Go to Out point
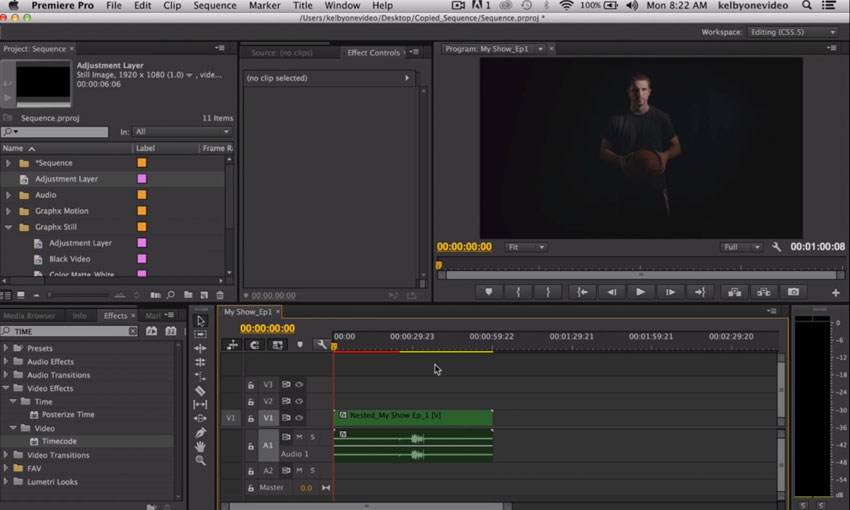Image resolution: width=850 pixels, height=510 pixels. (x=700, y=292)
